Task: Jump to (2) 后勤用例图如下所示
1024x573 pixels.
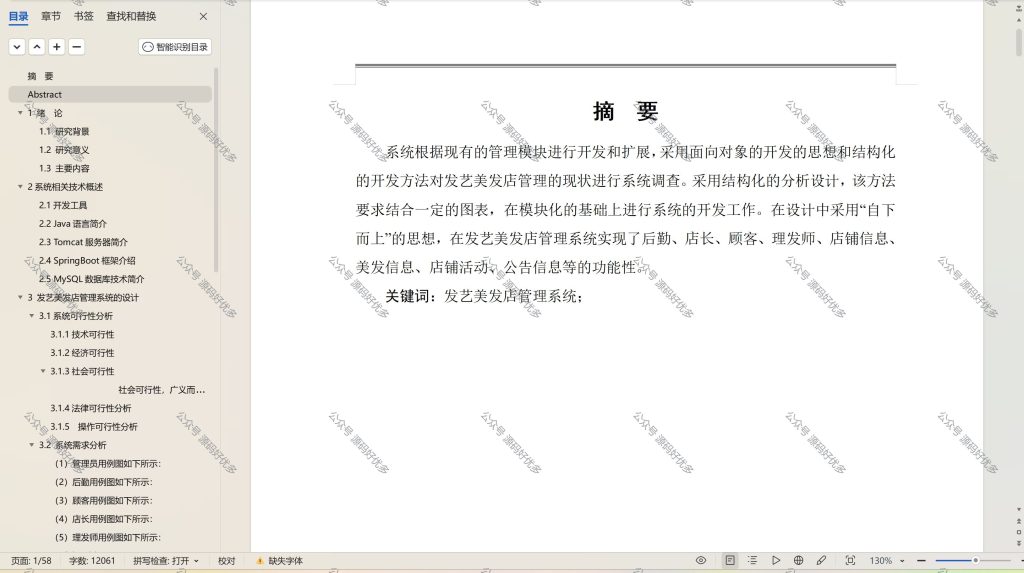Action: tap(104, 482)
